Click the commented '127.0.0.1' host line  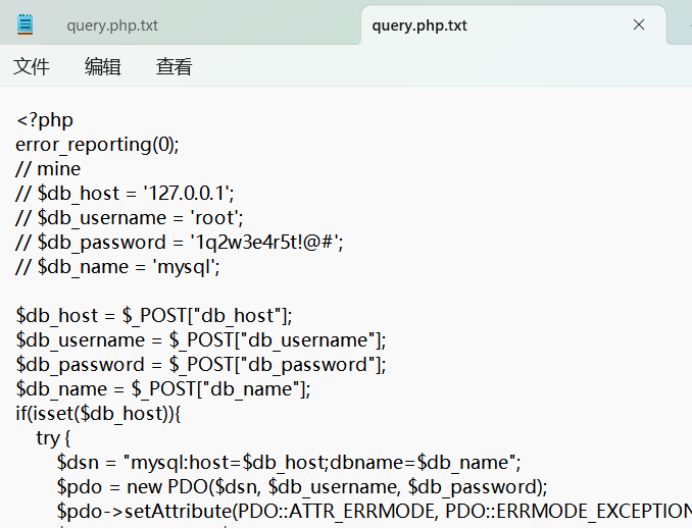pos(125,193)
